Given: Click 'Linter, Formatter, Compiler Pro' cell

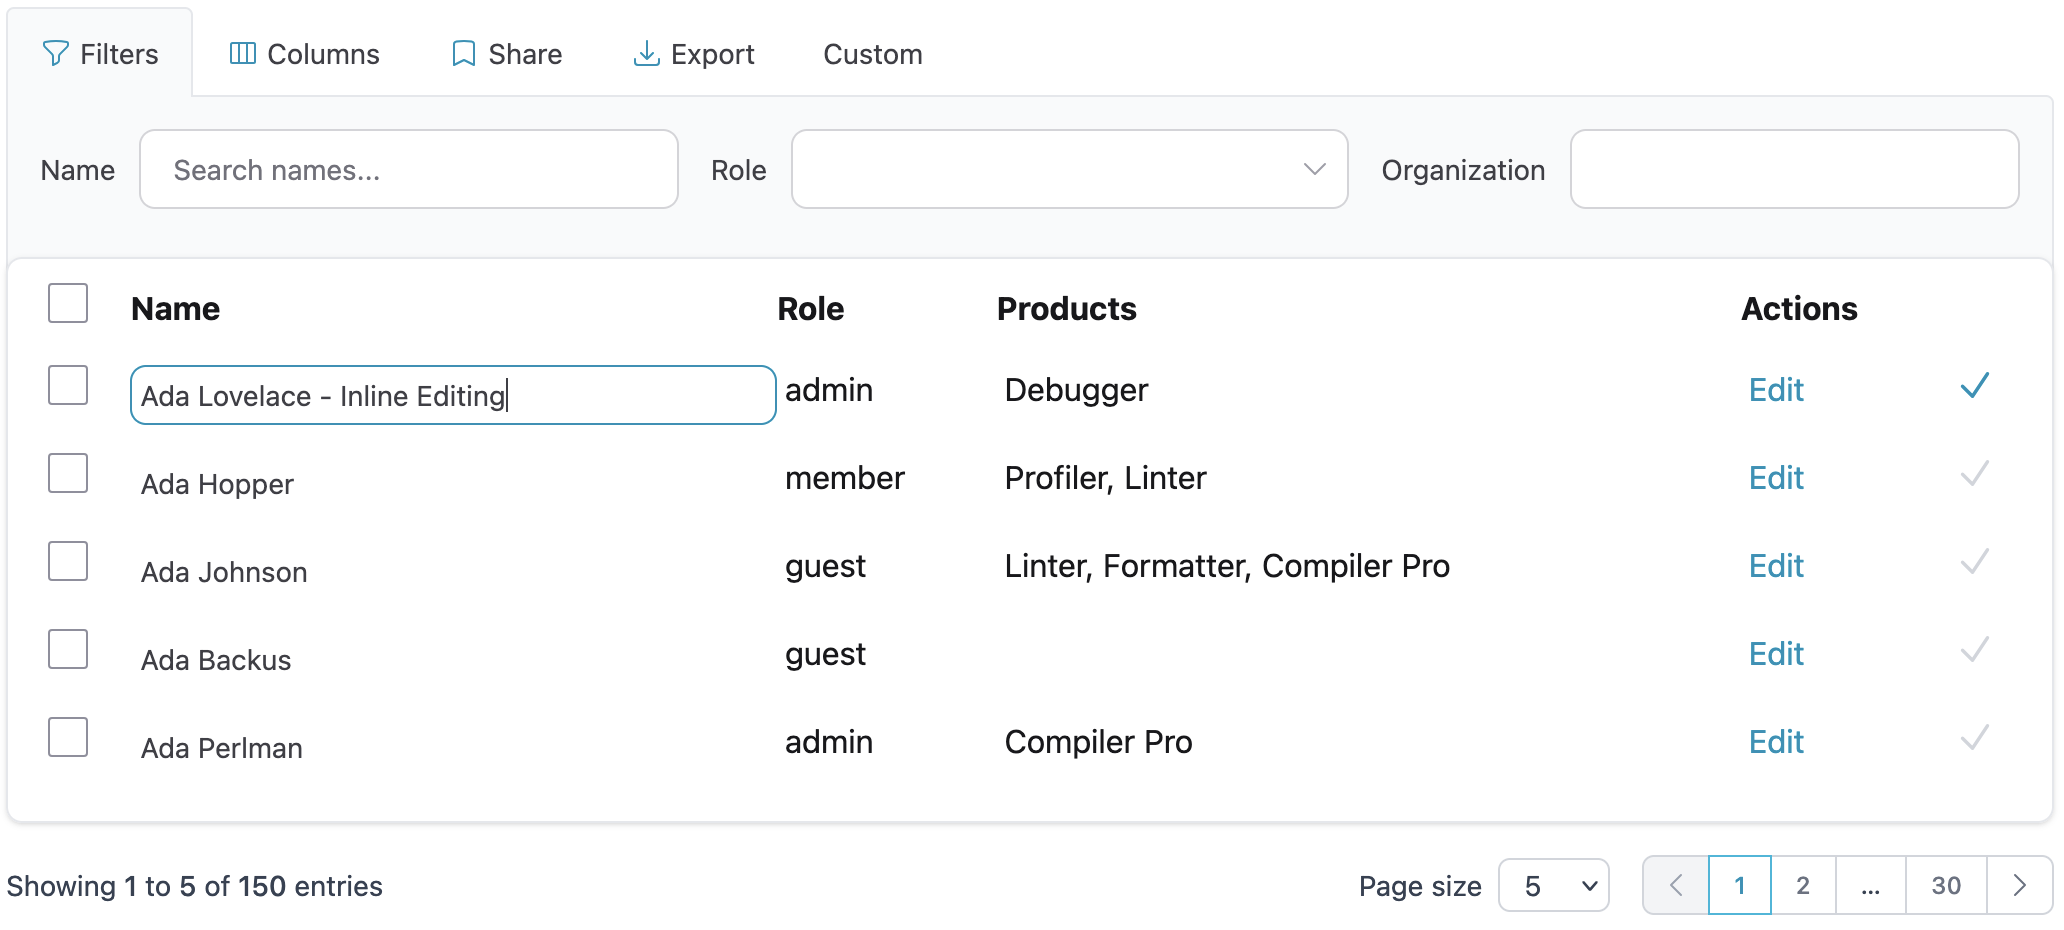Looking at the screenshot, I should point(1227,566).
